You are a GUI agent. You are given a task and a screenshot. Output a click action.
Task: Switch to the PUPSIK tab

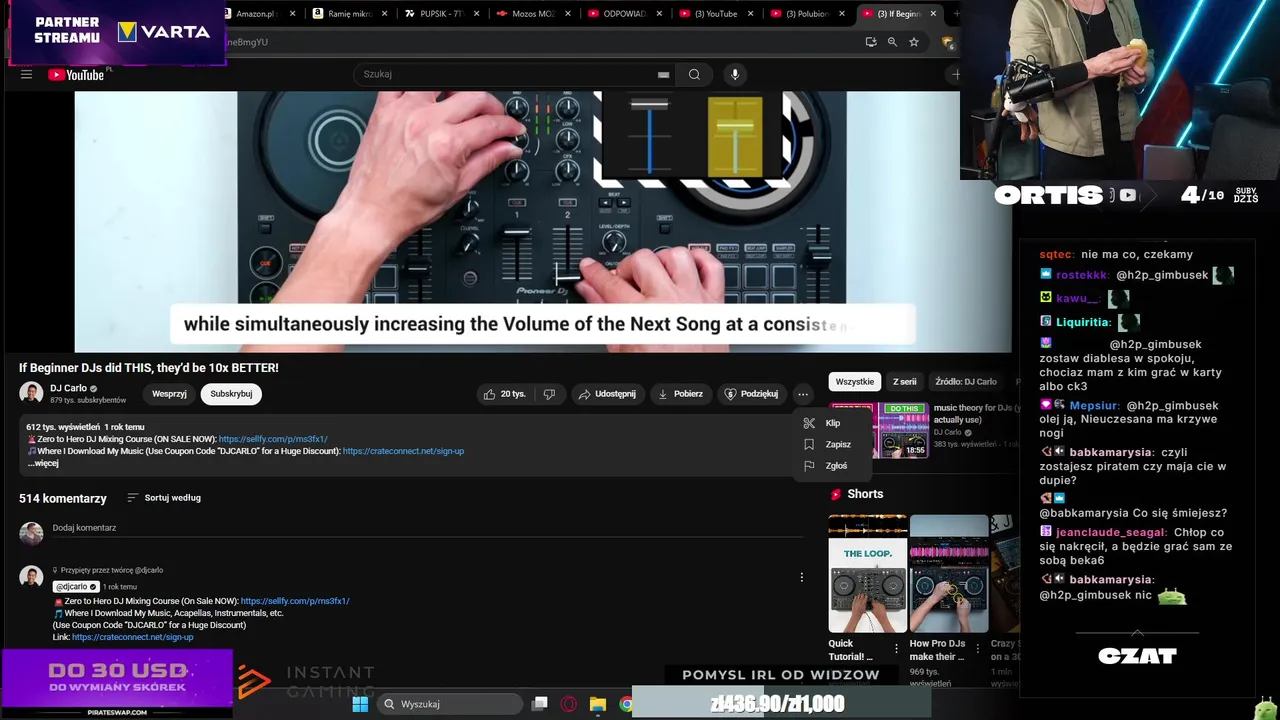[440, 14]
